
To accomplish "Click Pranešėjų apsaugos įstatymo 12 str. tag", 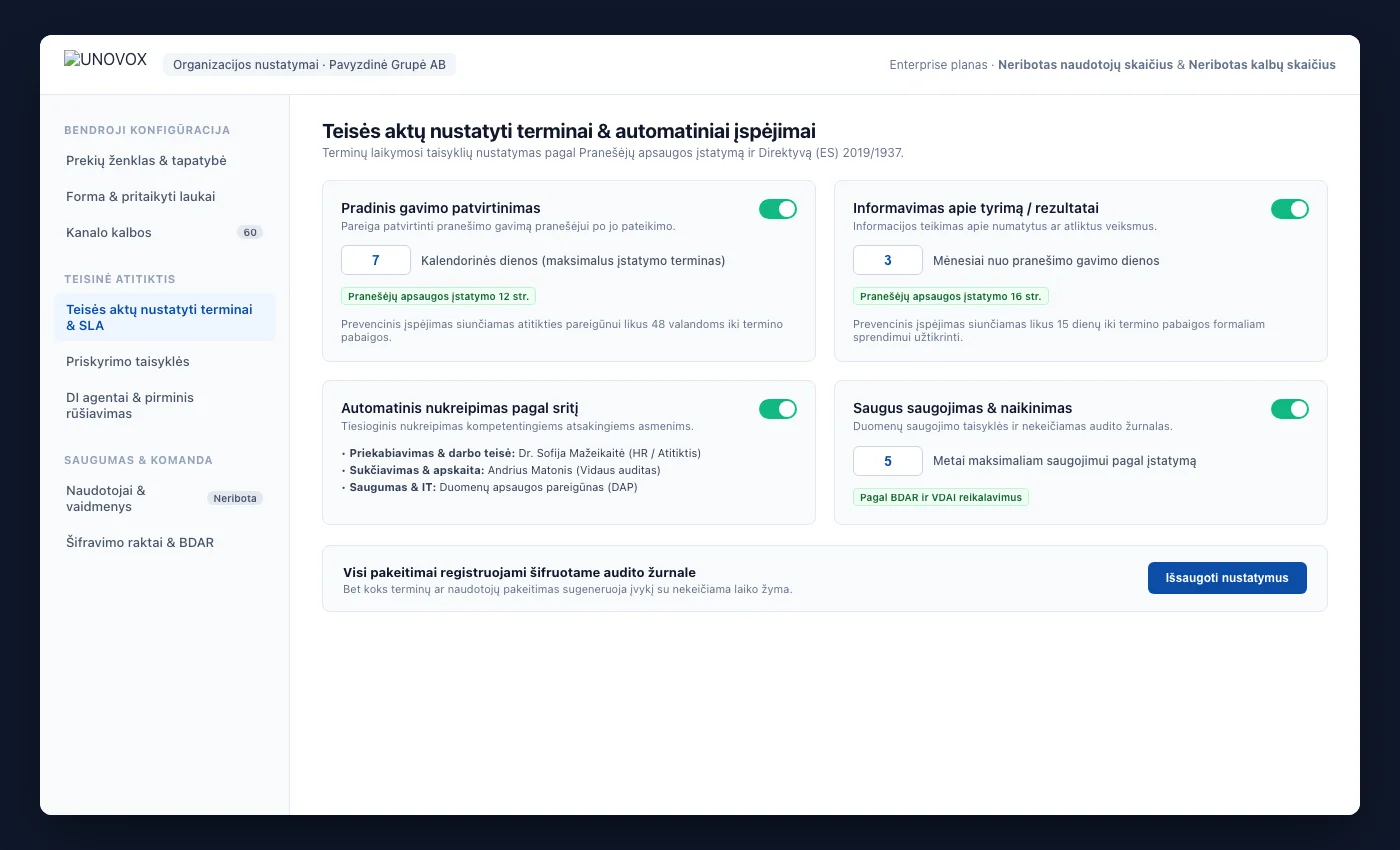I will 438,296.
